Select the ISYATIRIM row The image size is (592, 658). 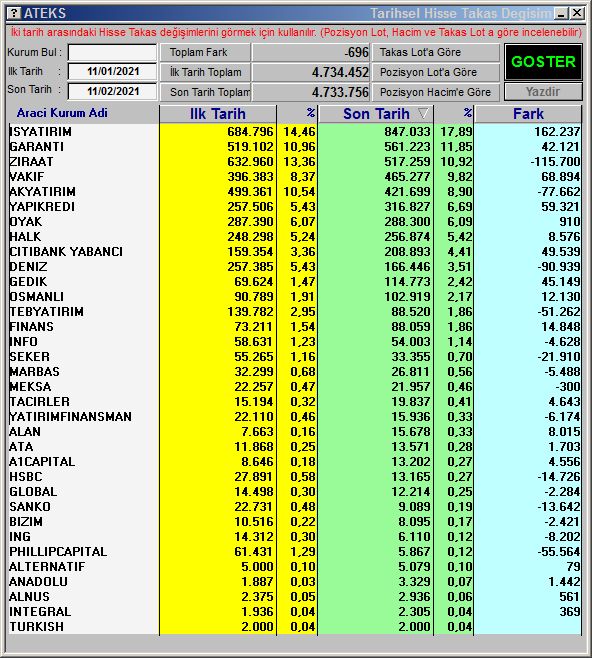(295, 131)
